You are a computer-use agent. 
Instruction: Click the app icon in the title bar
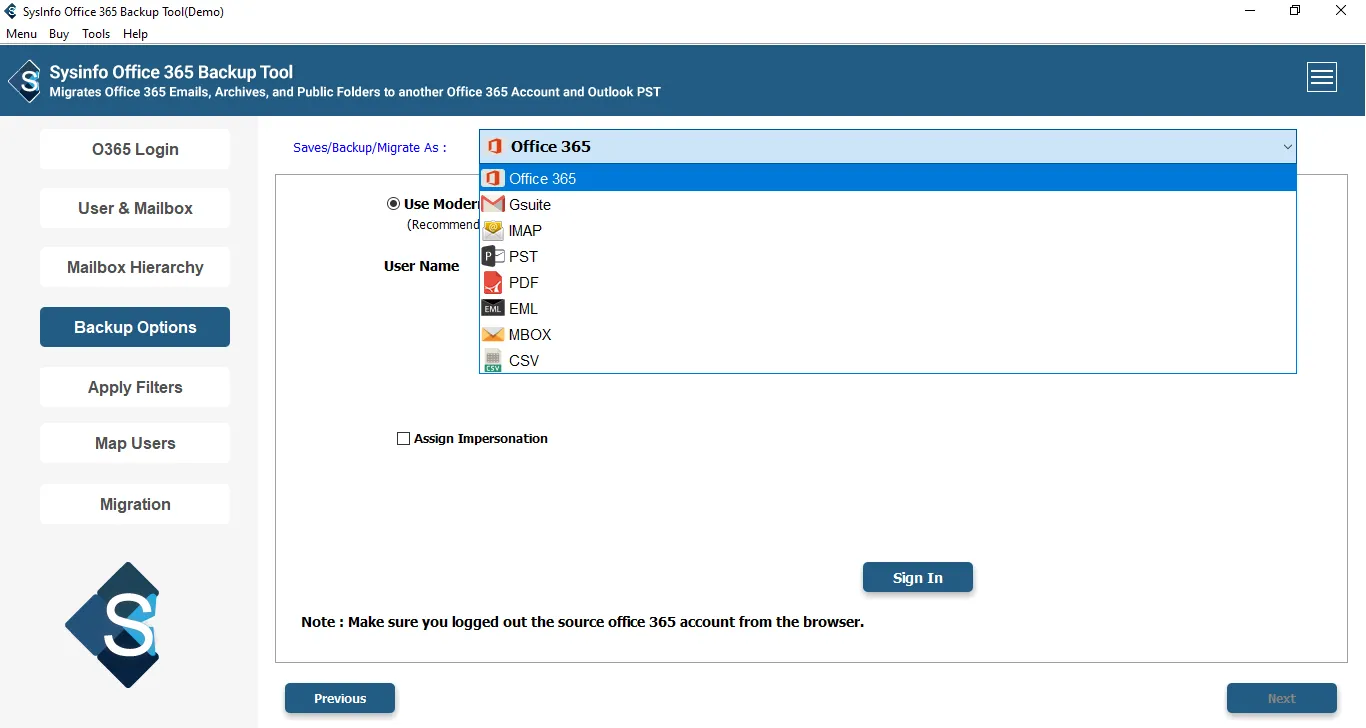coord(12,12)
